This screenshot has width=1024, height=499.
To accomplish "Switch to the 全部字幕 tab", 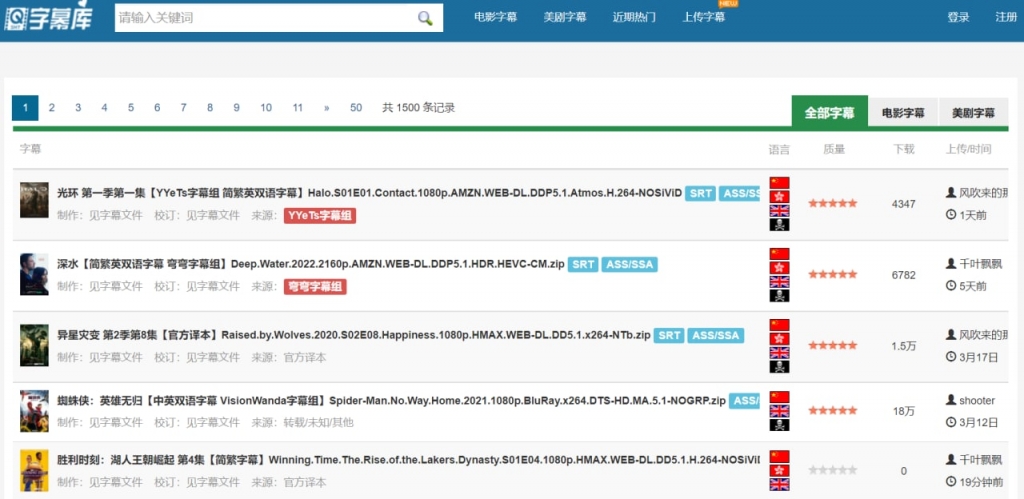I will pyautogui.click(x=829, y=112).
